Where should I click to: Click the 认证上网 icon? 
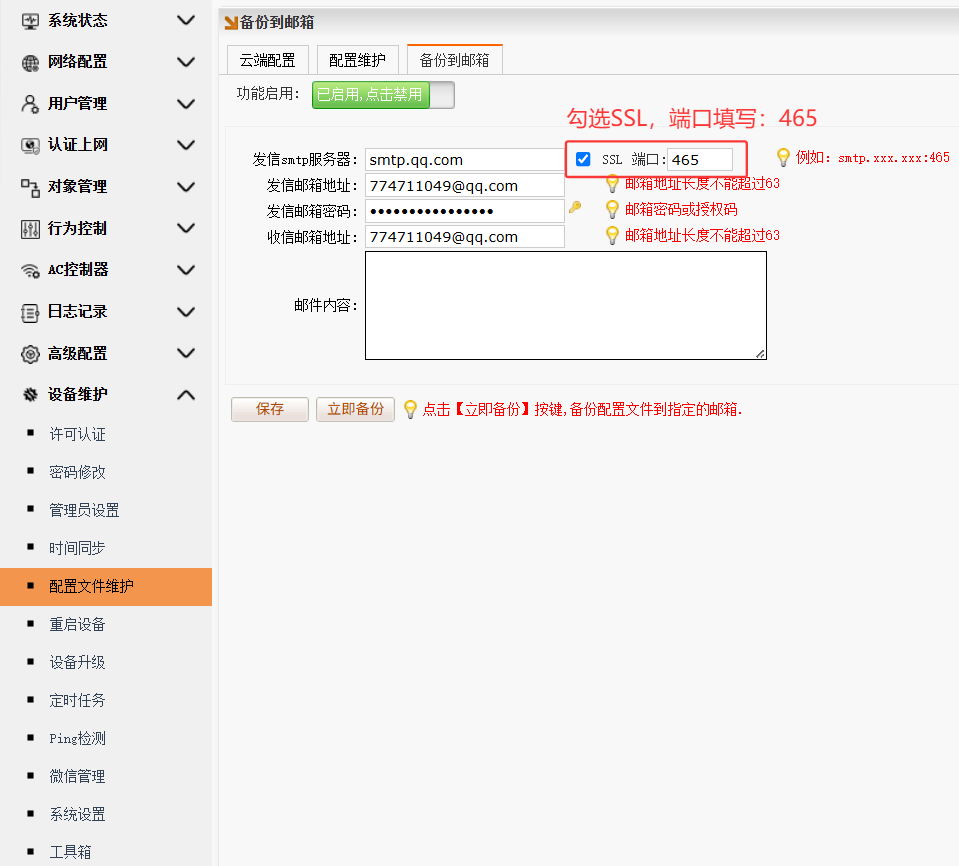[30, 146]
